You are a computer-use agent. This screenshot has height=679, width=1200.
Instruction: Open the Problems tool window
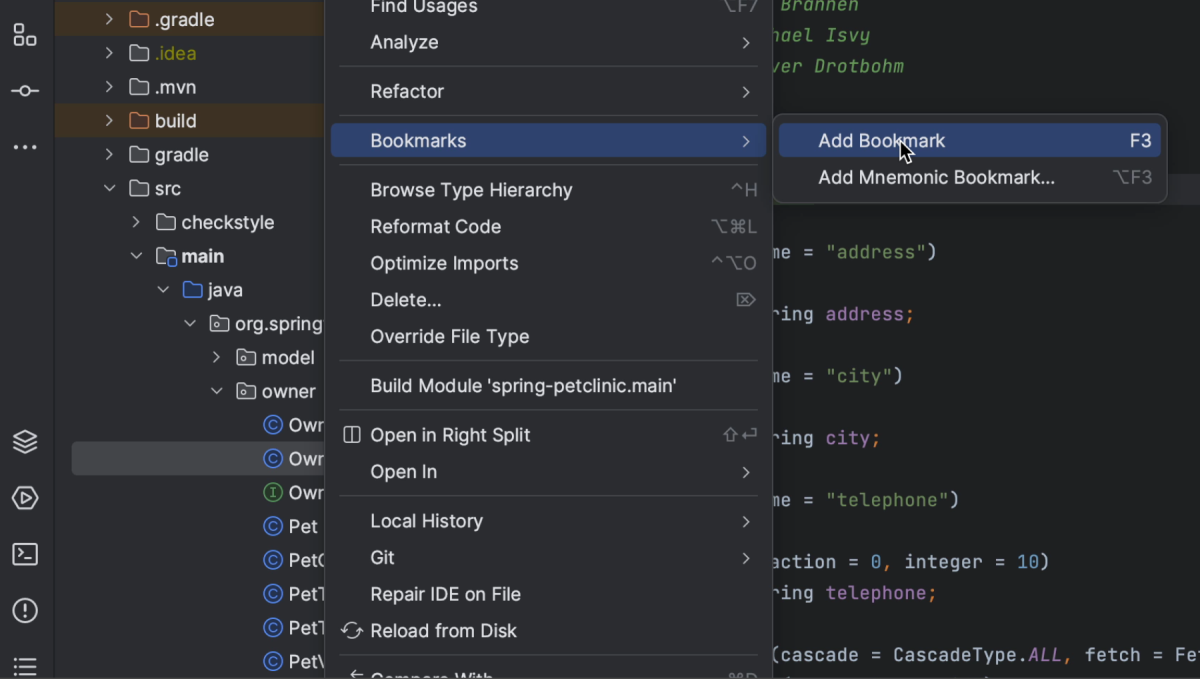point(24,610)
